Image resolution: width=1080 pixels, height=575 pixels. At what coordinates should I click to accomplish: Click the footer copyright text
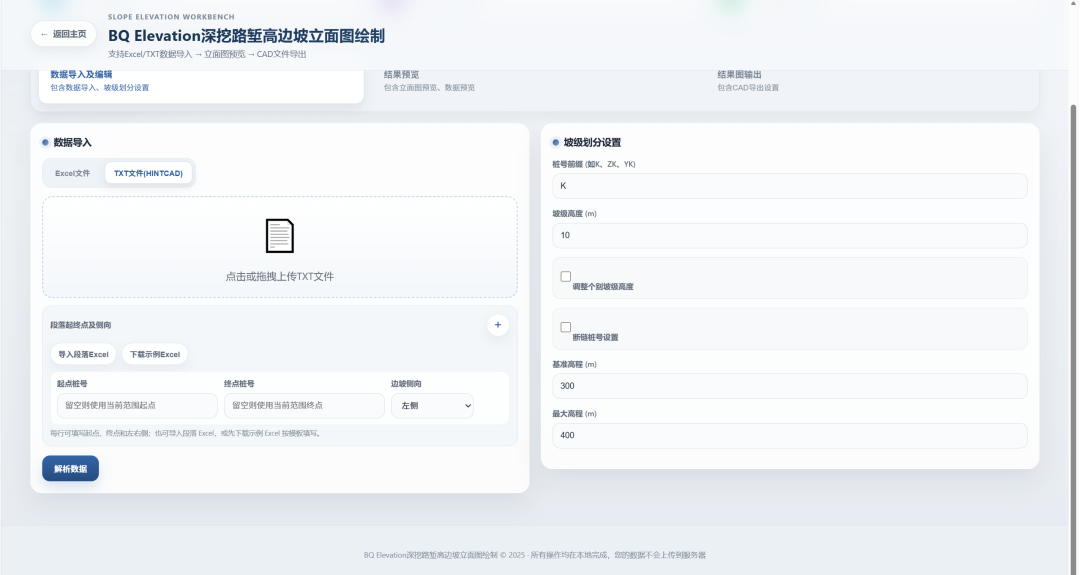[x=534, y=555]
